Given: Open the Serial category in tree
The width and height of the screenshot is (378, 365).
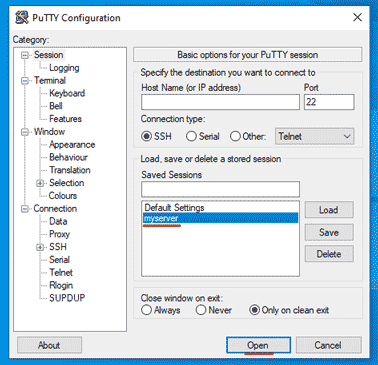Looking at the screenshot, I should point(59,259).
